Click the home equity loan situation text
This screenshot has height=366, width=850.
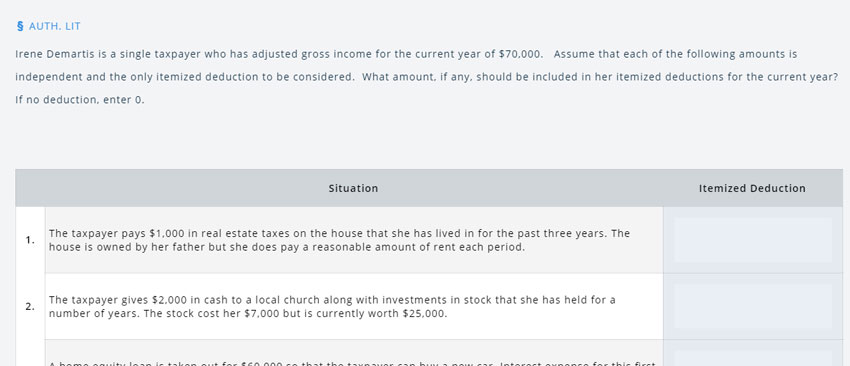click(352, 363)
